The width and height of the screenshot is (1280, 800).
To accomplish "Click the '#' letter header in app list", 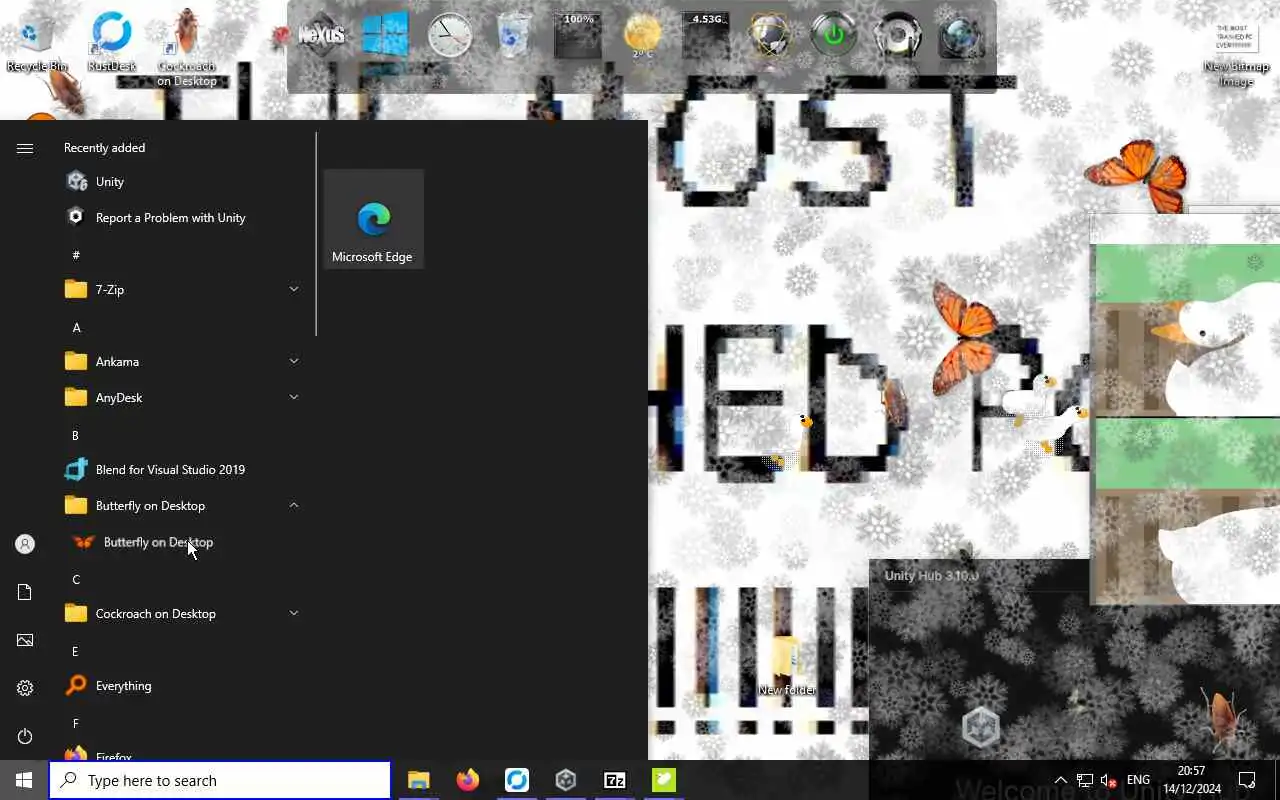I will tap(76, 255).
